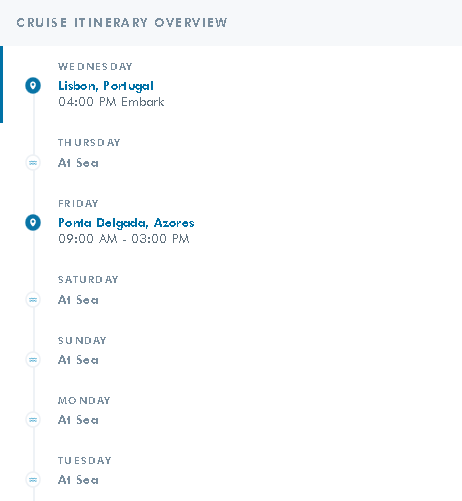The width and height of the screenshot is (462, 501).
Task: Select Sunday's At Sea wave icon
Action: pos(33,360)
